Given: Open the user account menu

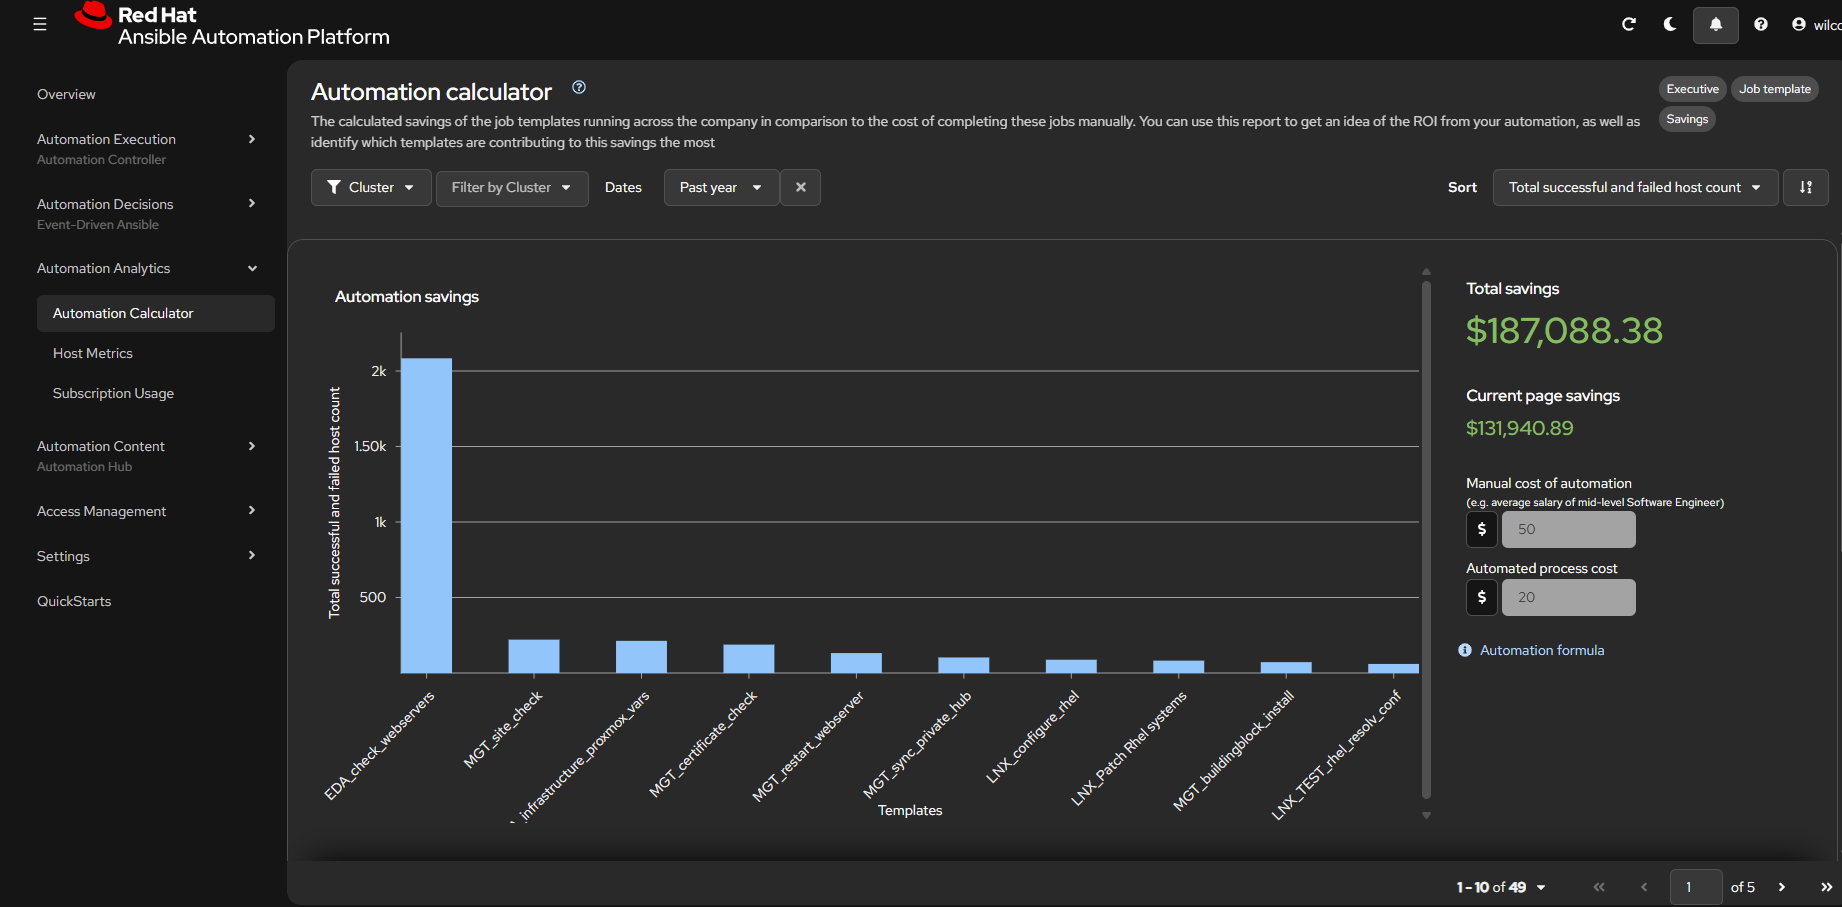Looking at the screenshot, I should (1816, 25).
